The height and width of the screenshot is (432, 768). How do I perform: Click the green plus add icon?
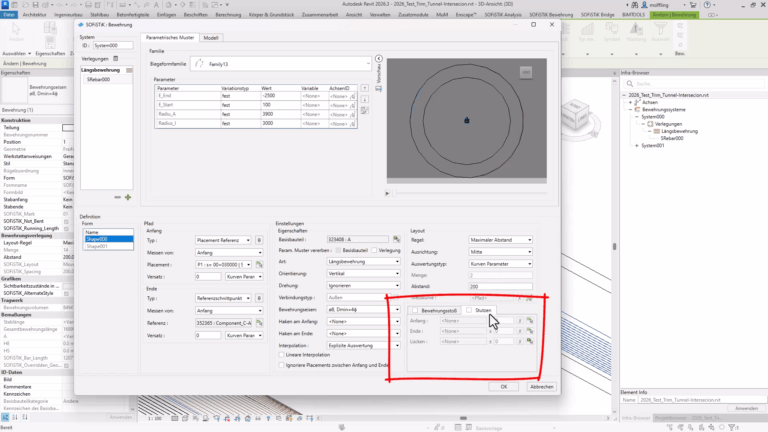[x=128, y=197]
